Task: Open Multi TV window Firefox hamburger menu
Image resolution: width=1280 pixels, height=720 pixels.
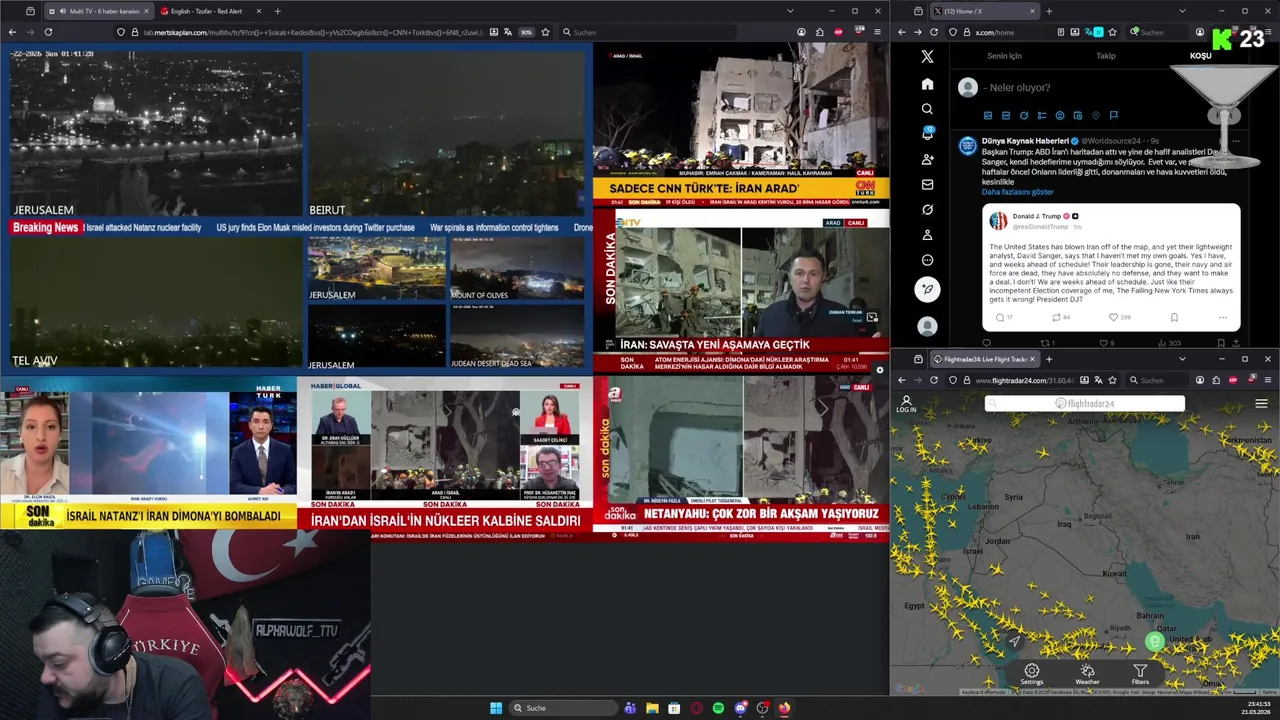Action: tap(877, 32)
